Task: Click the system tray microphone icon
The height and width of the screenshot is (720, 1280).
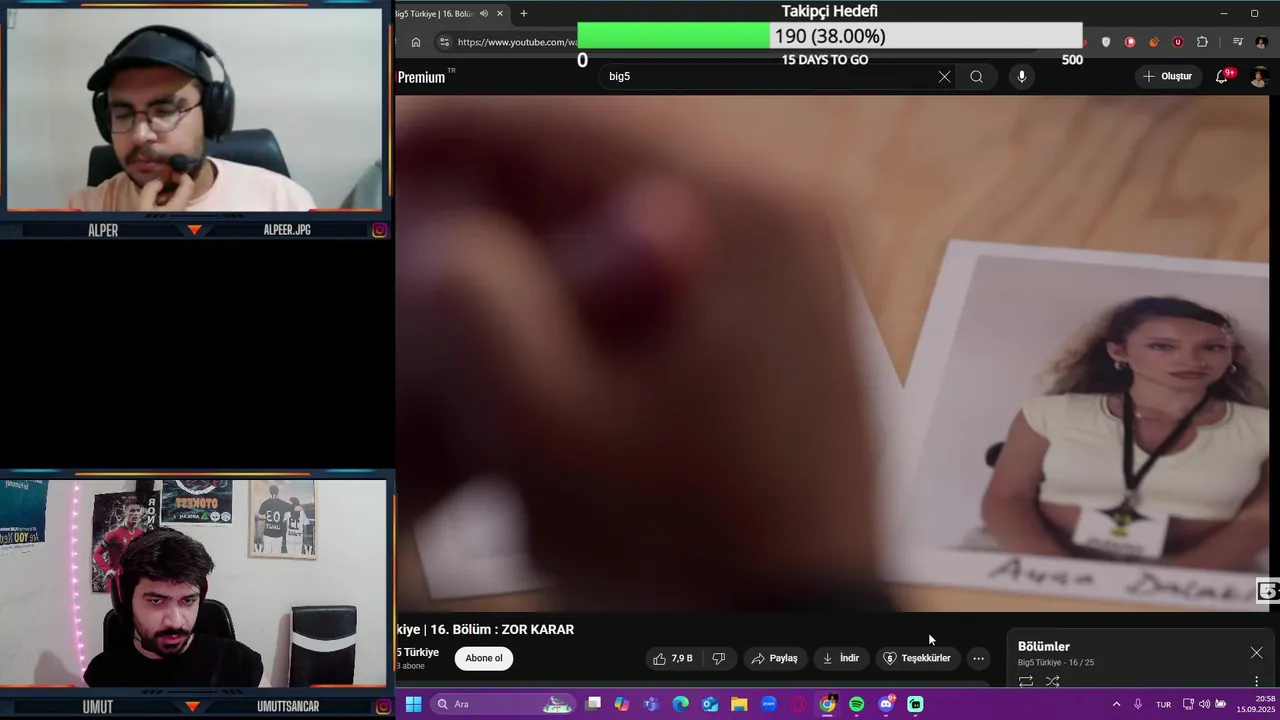Action: click(x=1138, y=704)
